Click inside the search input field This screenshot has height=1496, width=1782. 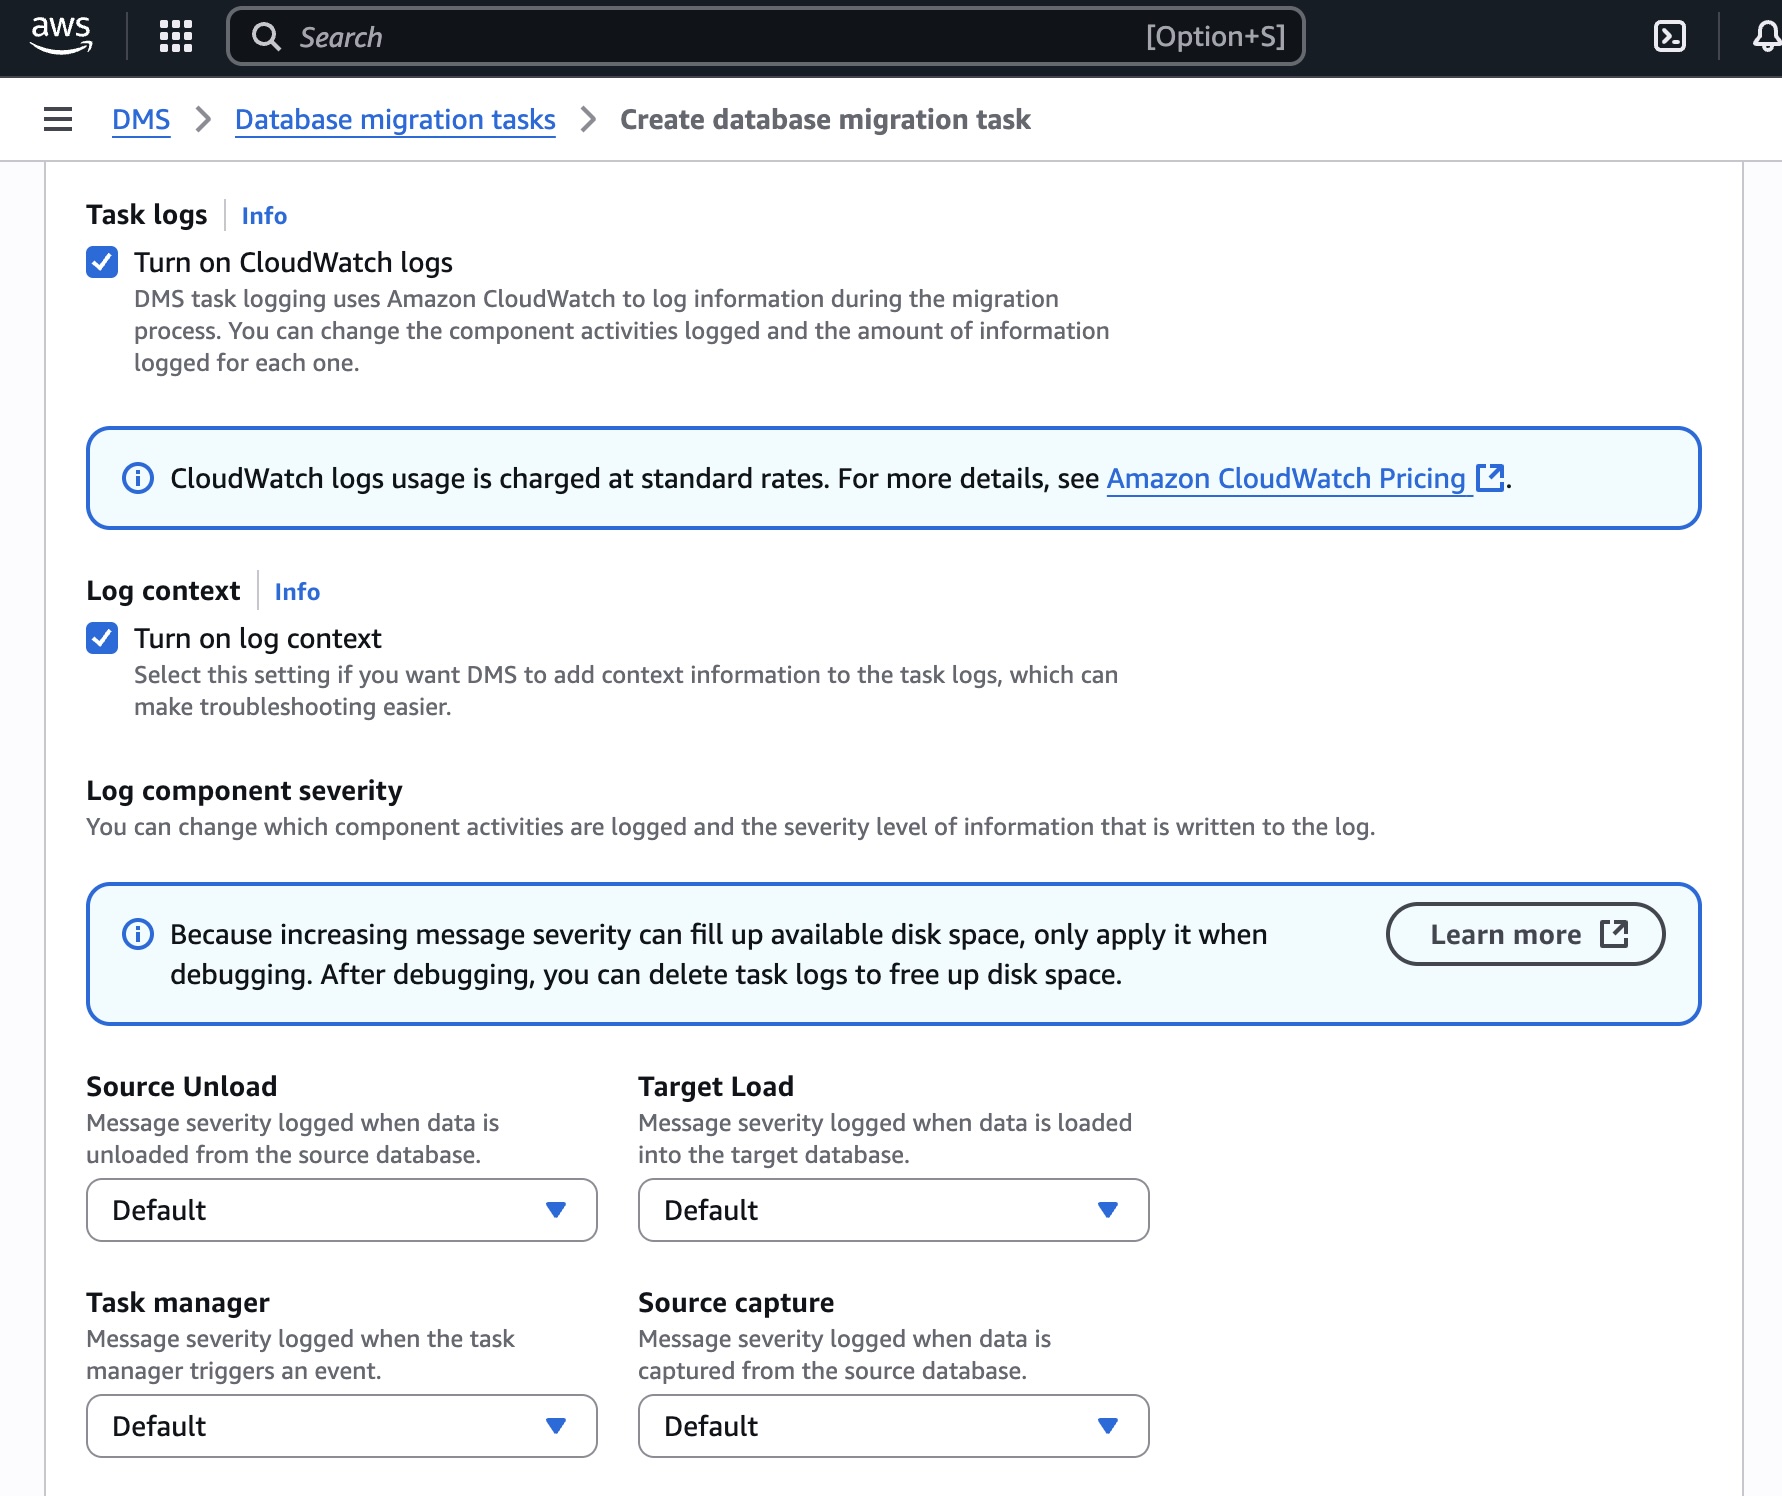[700, 36]
